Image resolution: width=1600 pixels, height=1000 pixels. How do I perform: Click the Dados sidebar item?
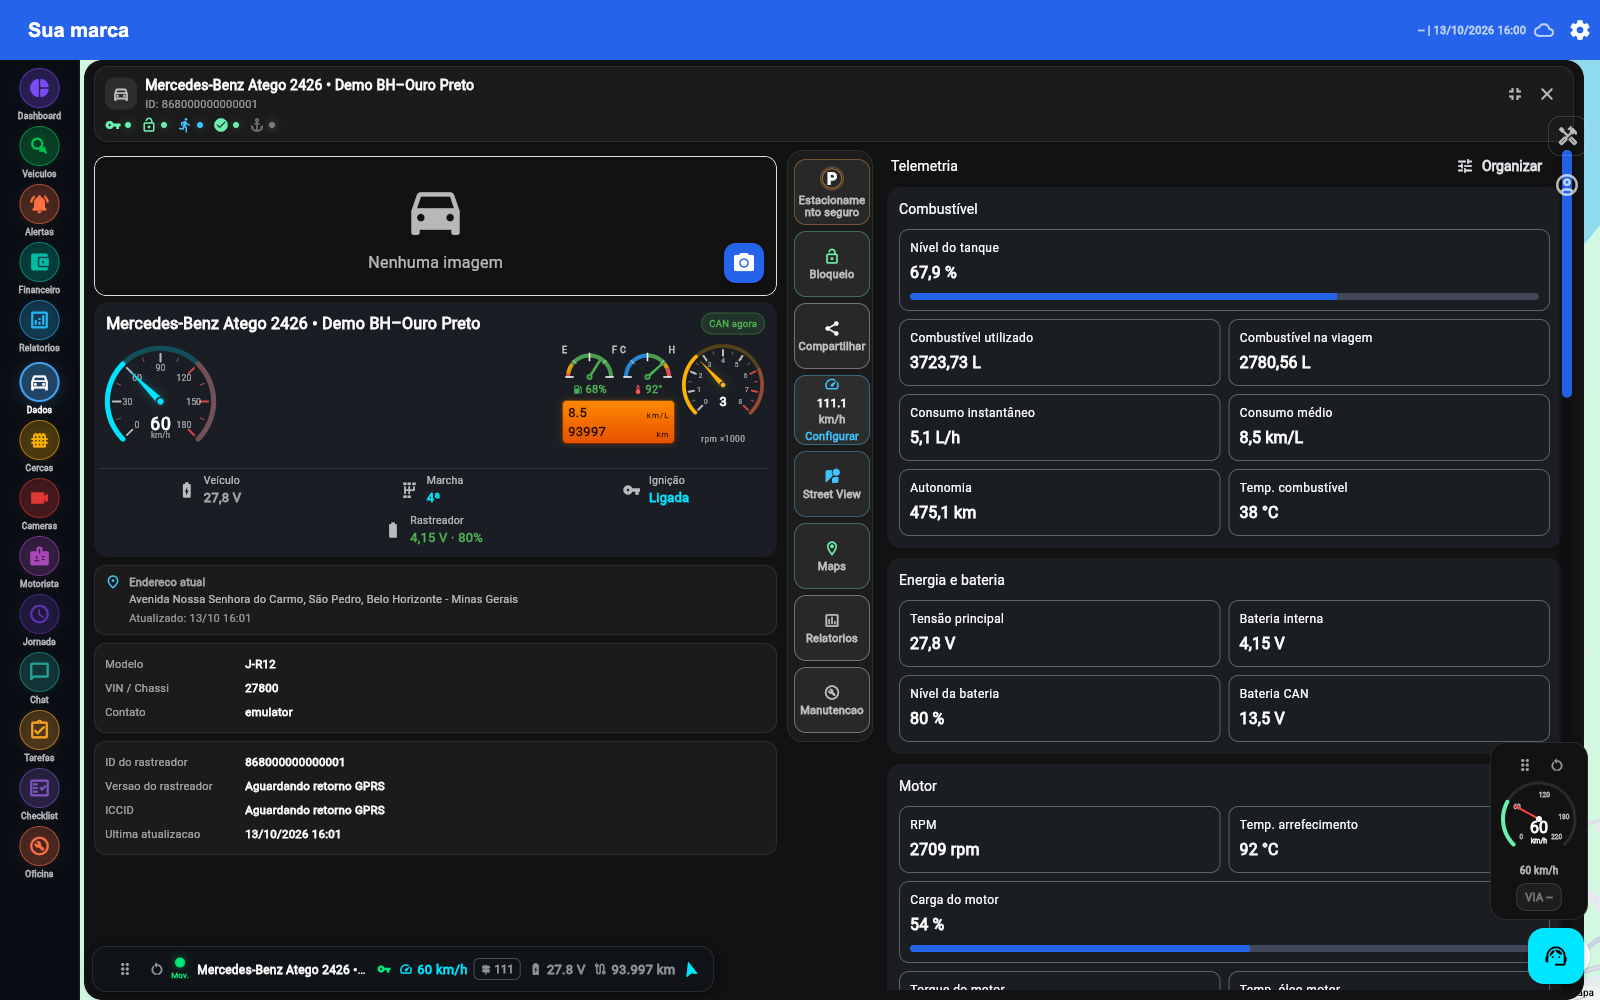click(39, 388)
